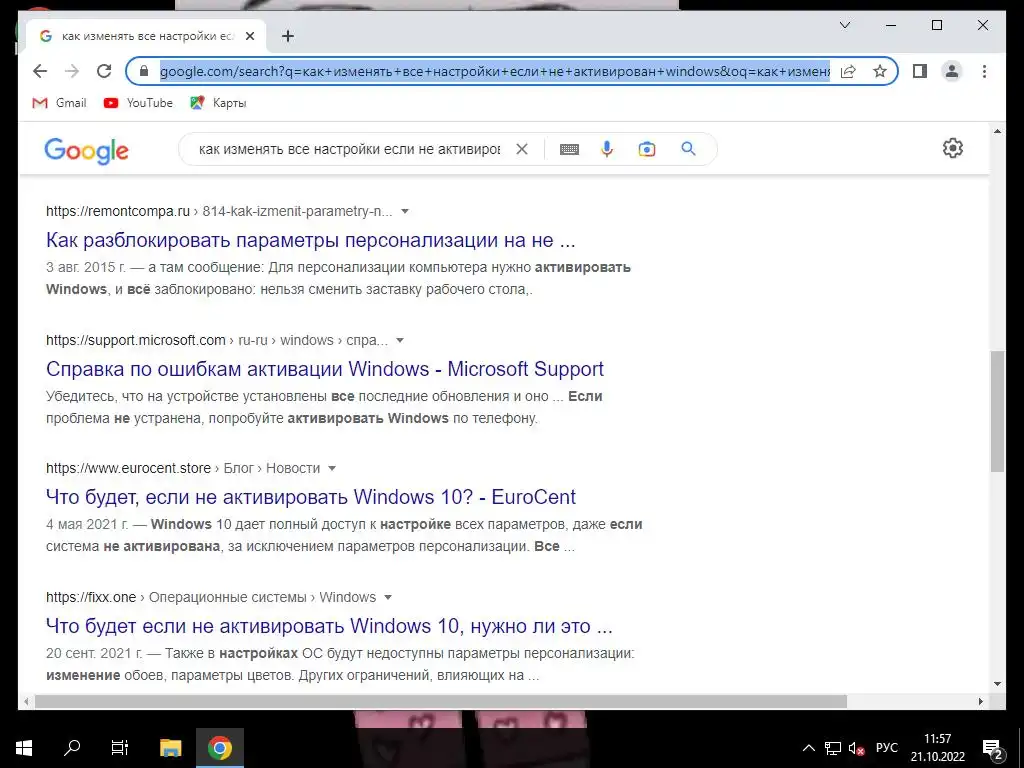1024x768 pixels.
Task: Open the Chrome profile avatar menu
Action: pyautogui.click(x=952, y=71)
